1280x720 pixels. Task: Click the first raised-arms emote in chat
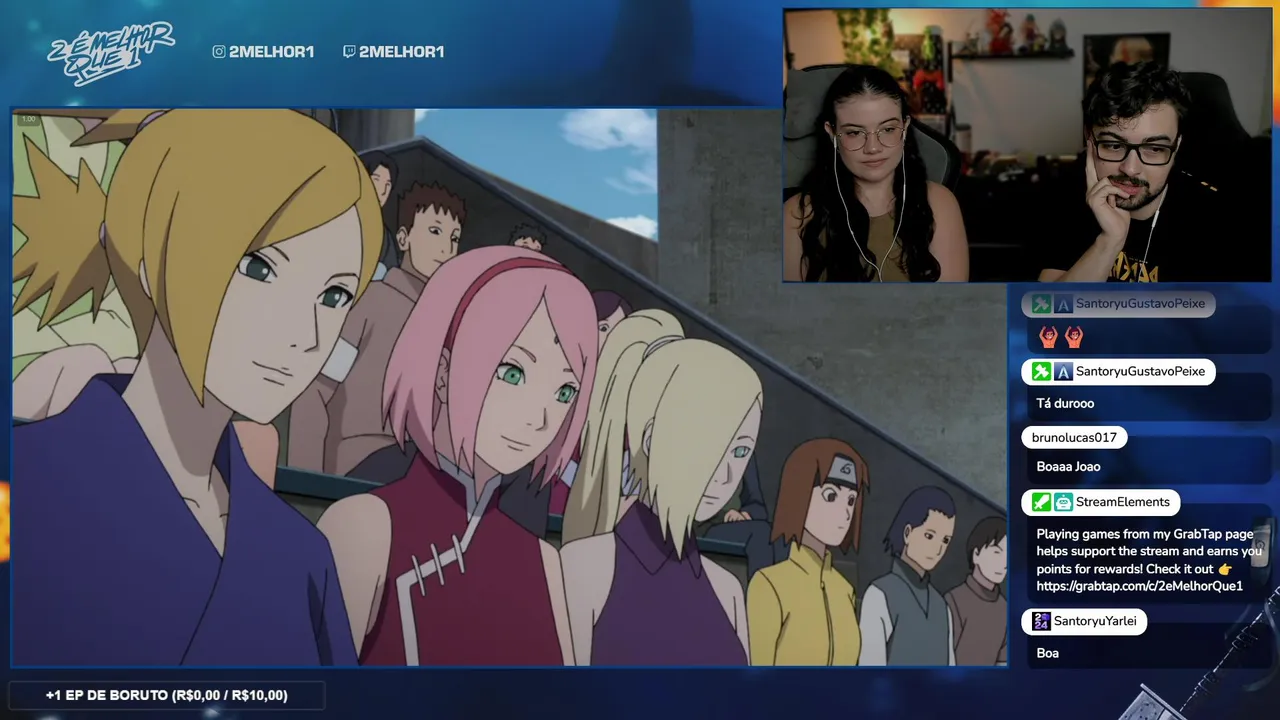coord(1048,337)
